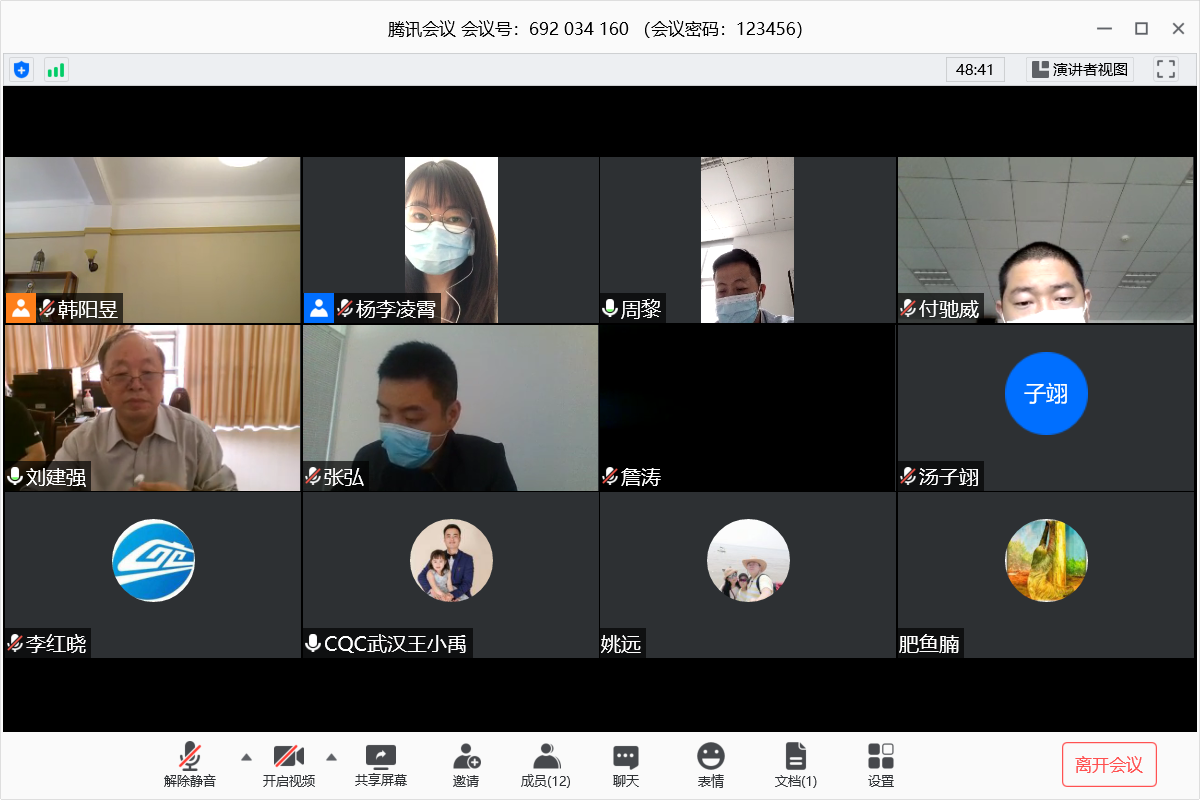Open the 设置 settings icon
The height and width of the screenshot is (800, 1200).
pos(880,765)
